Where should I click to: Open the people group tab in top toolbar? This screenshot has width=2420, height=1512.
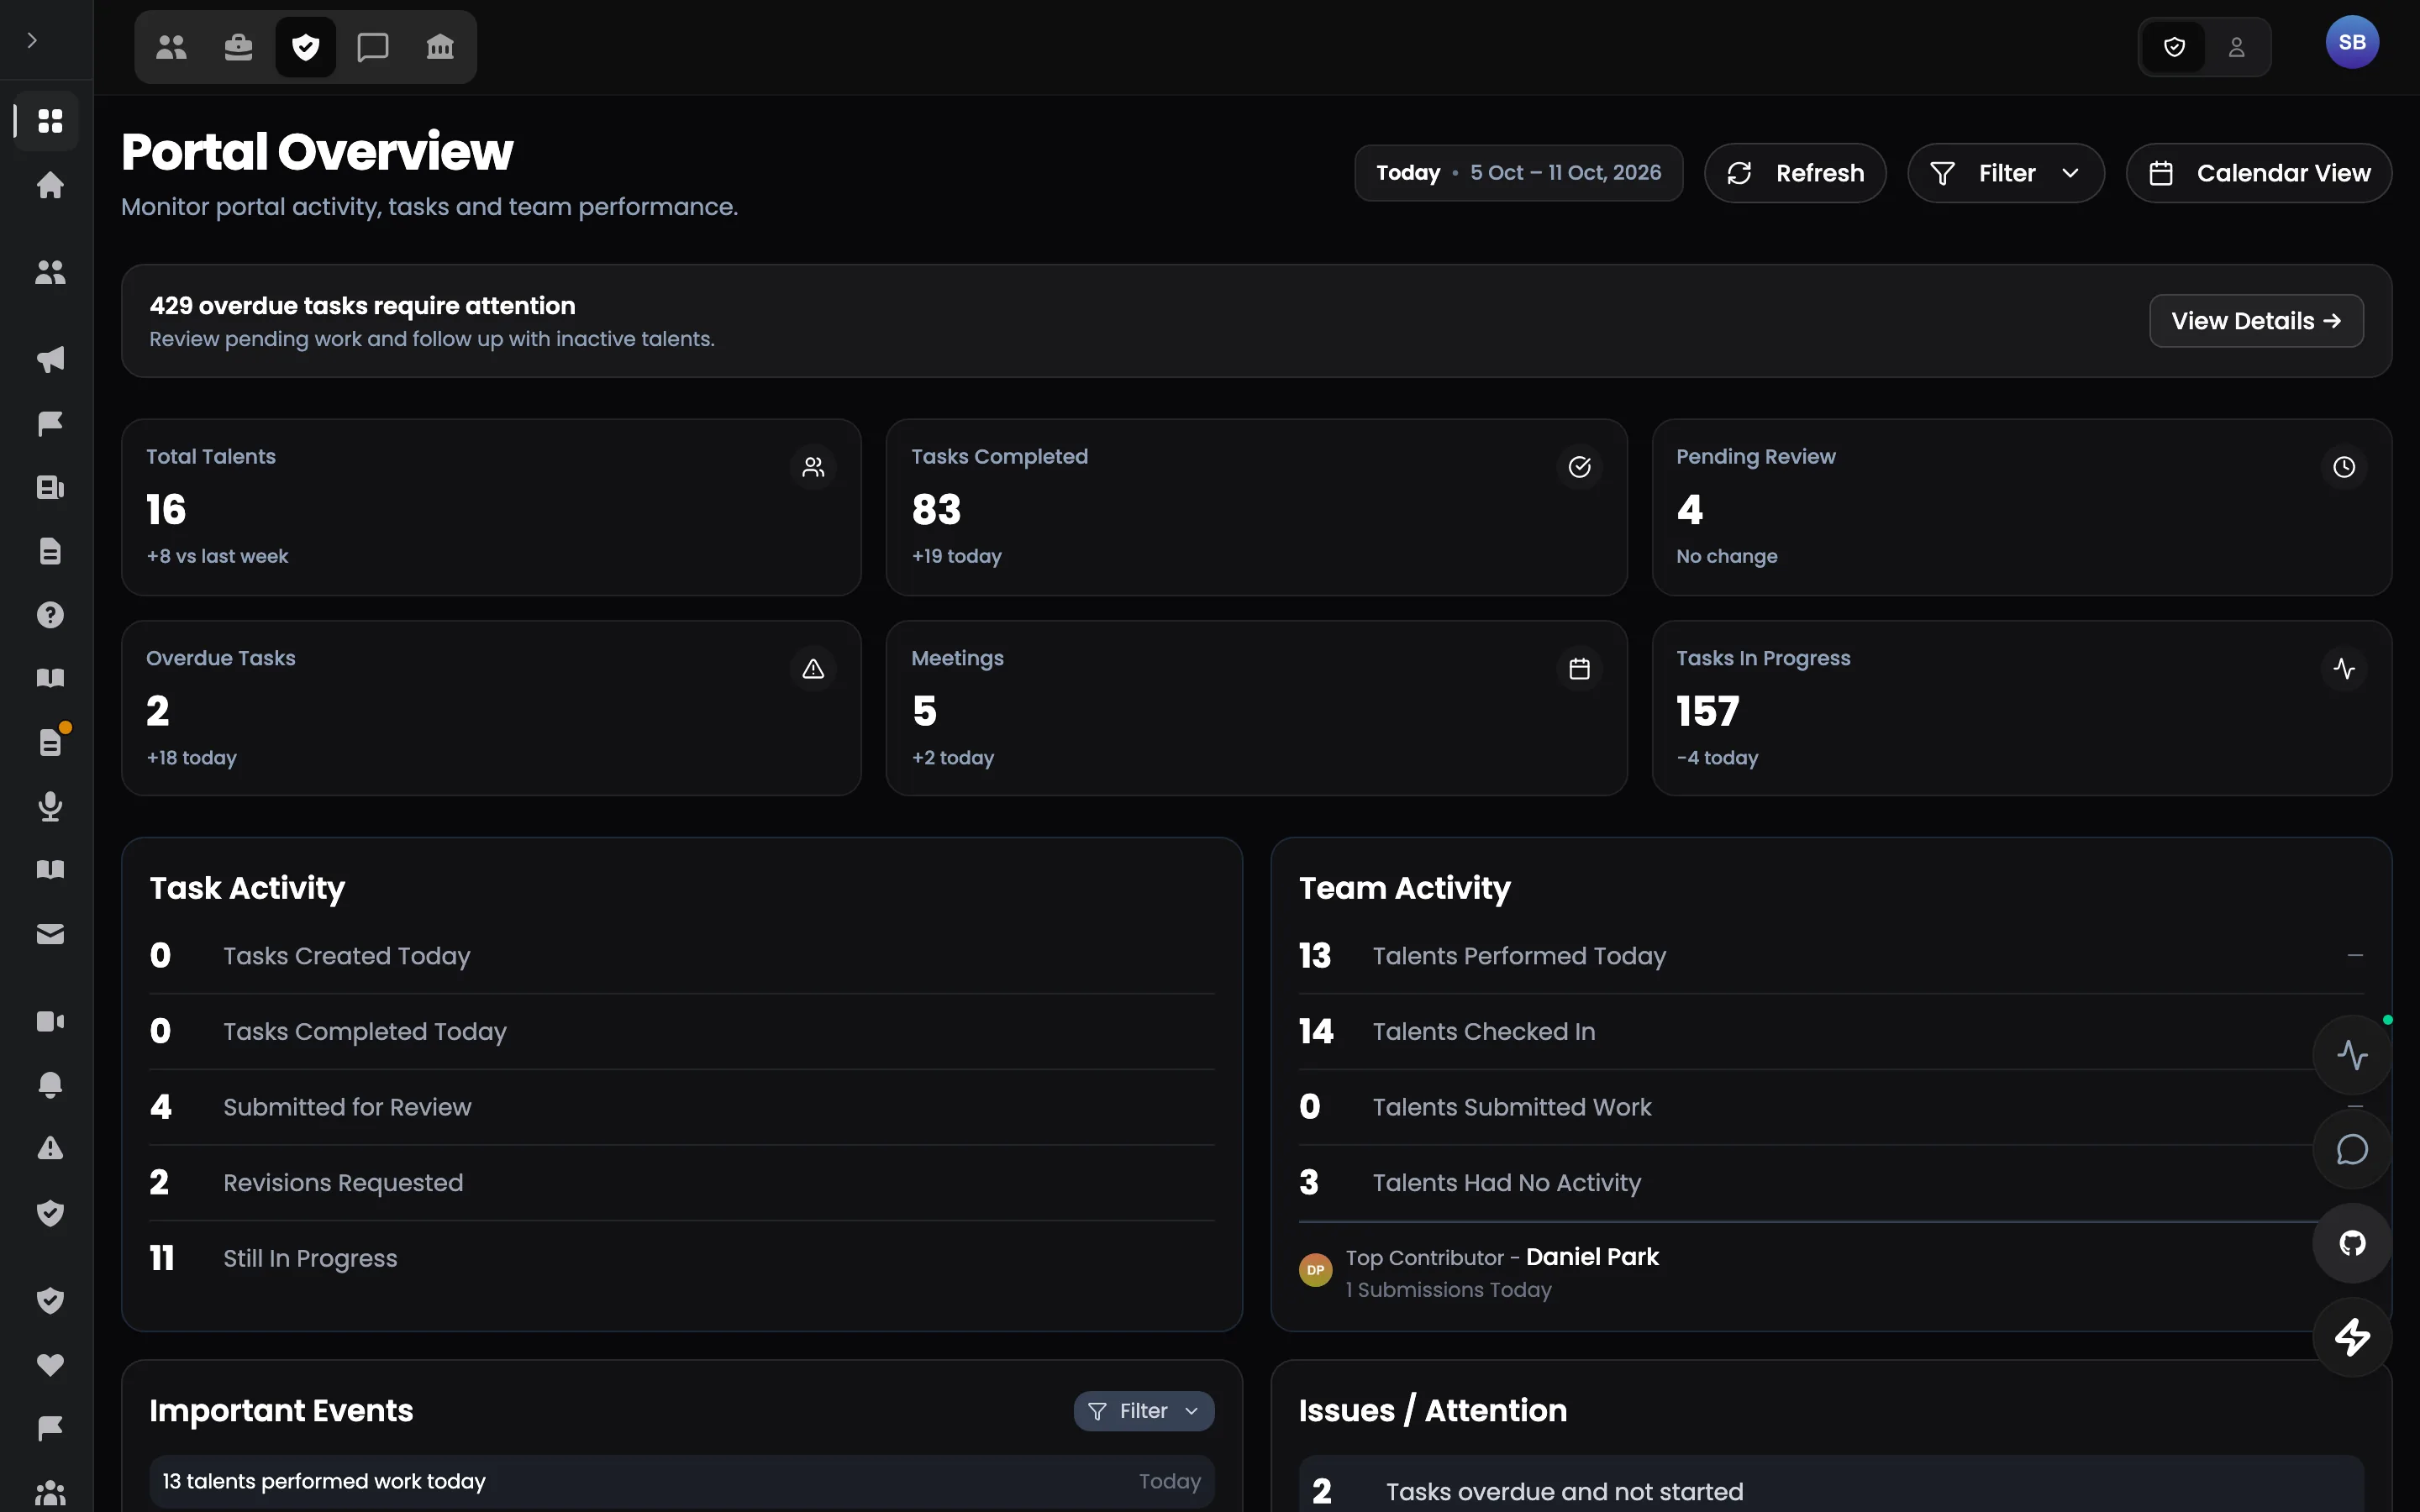click(172, 47)
